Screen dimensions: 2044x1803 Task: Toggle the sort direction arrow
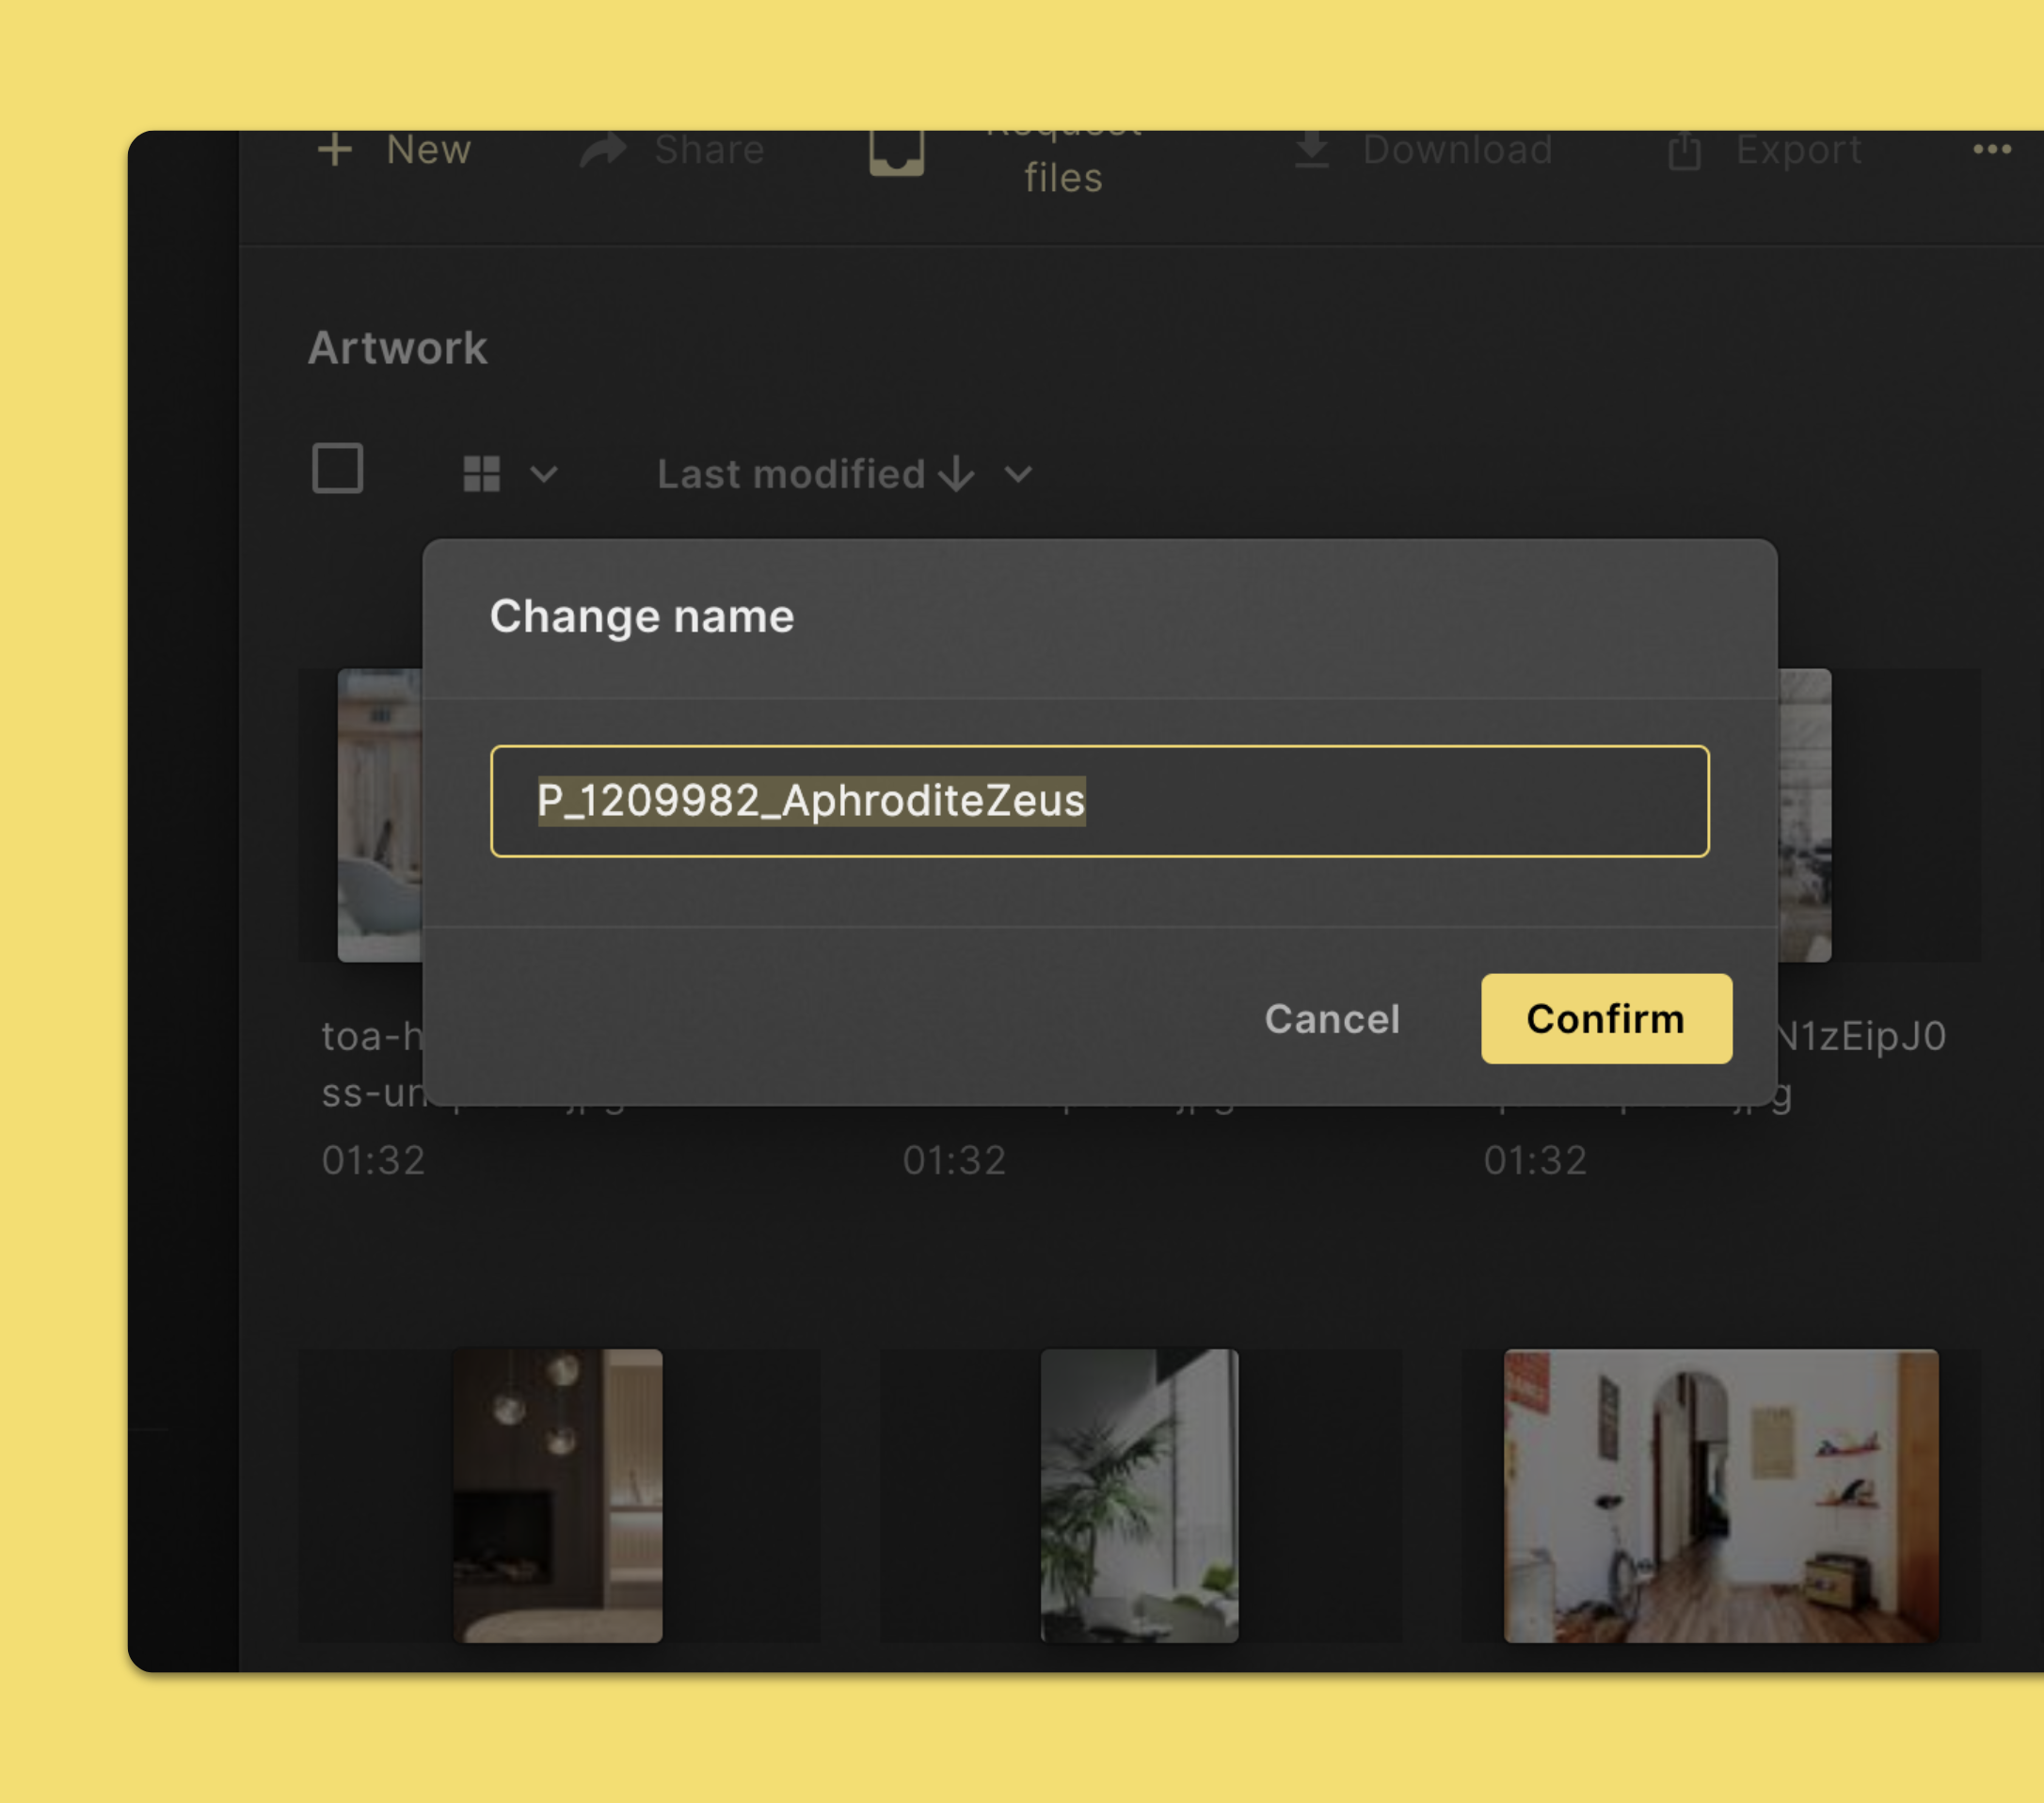(957, 474)
